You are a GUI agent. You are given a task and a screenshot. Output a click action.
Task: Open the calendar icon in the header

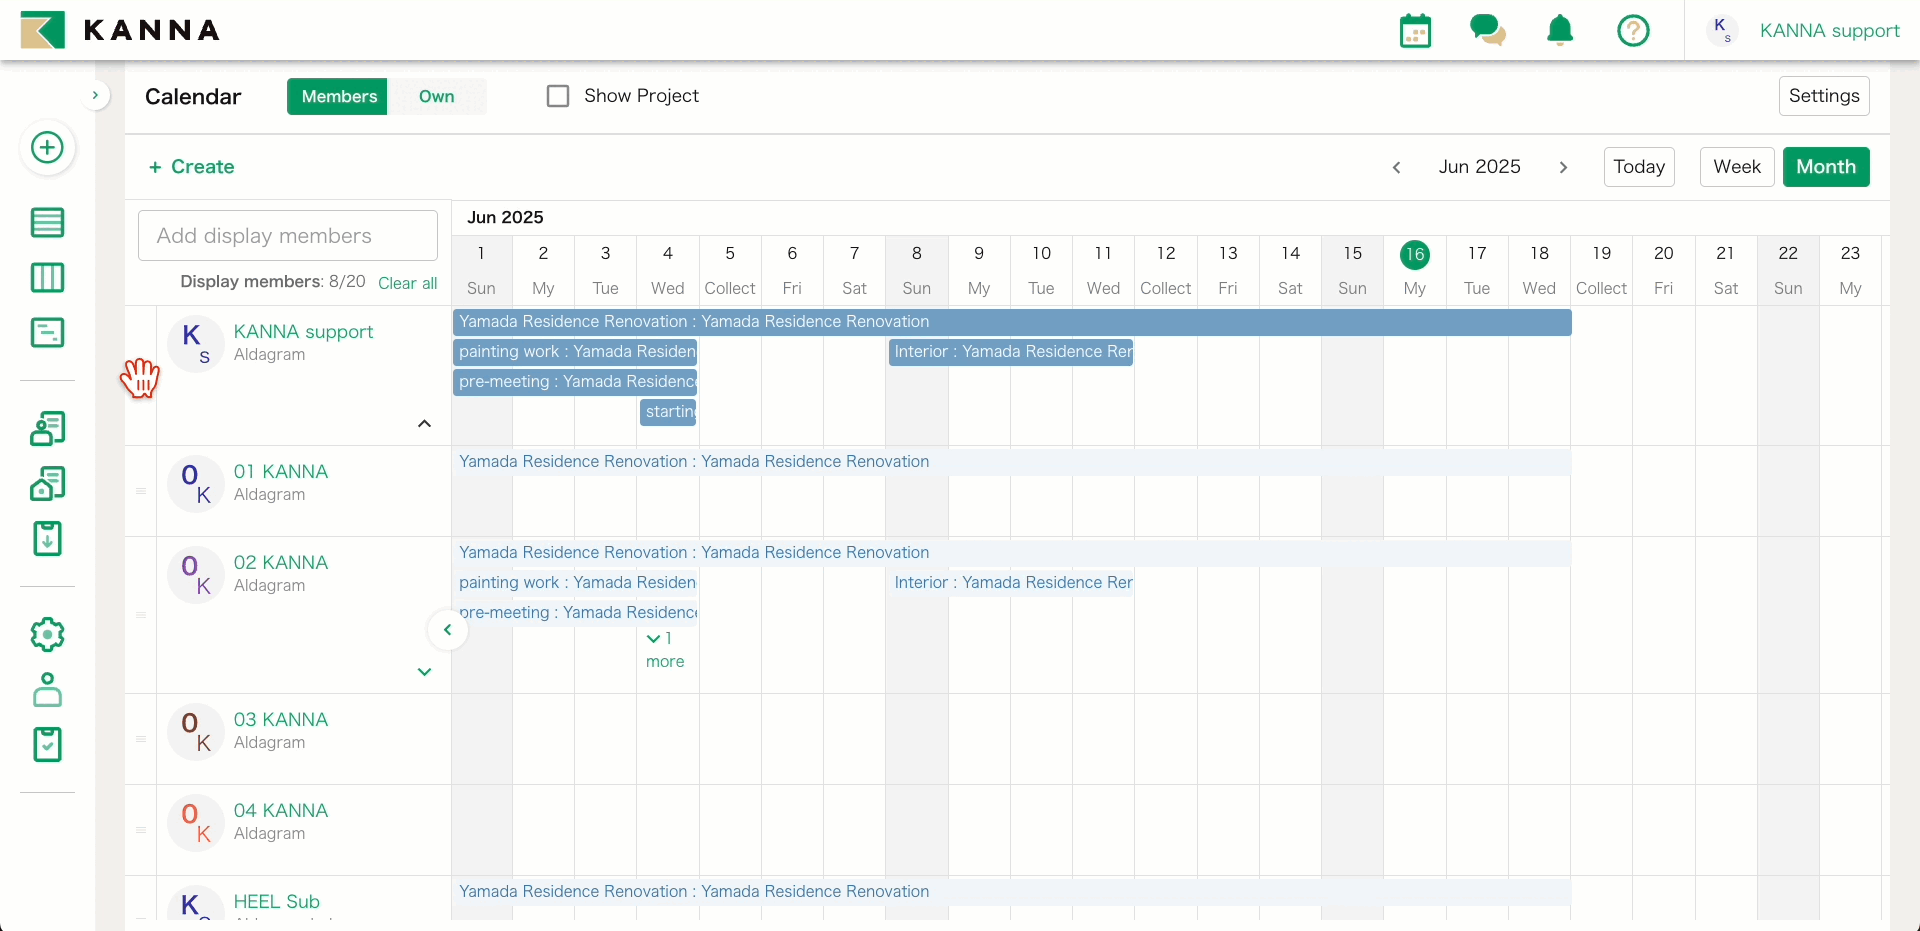(1415, 31)
